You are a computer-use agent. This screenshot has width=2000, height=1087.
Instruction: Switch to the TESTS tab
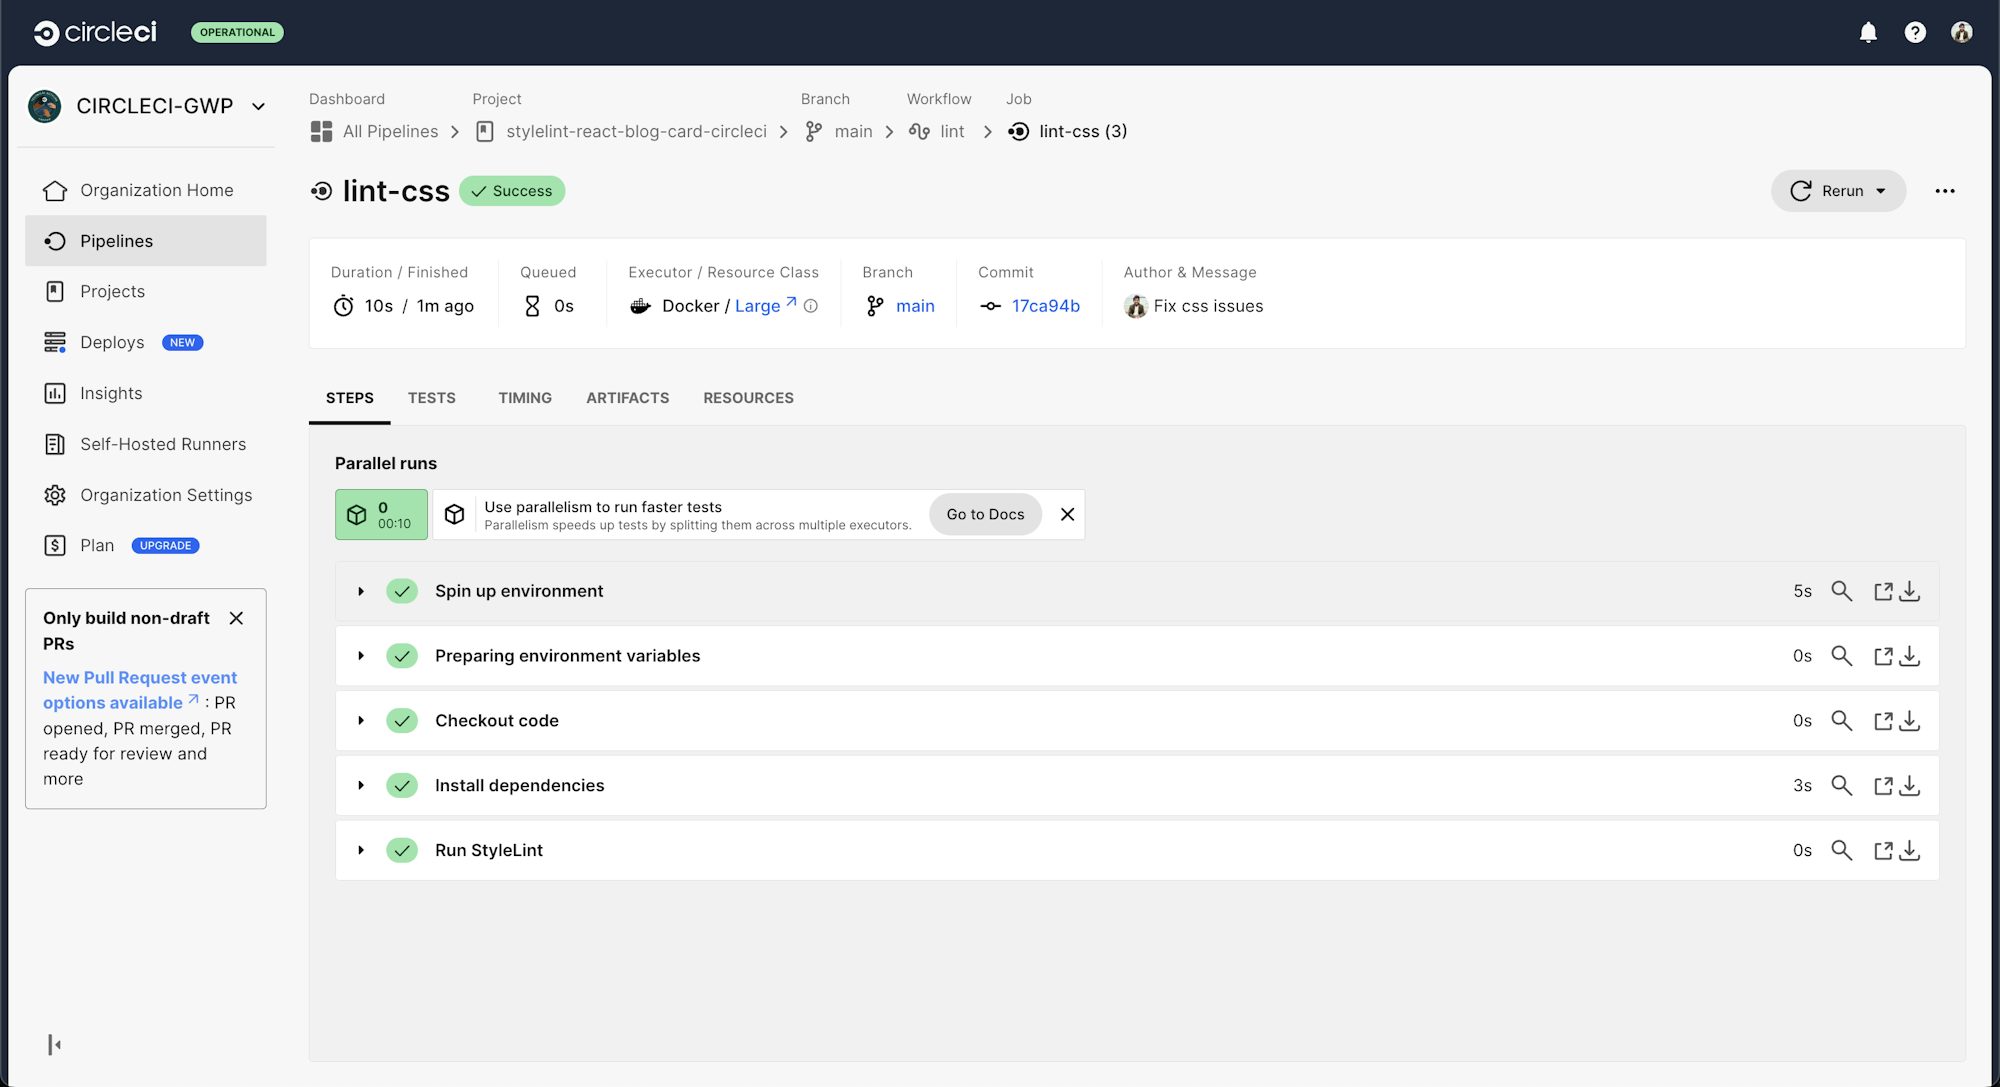[x=431, y=398]
